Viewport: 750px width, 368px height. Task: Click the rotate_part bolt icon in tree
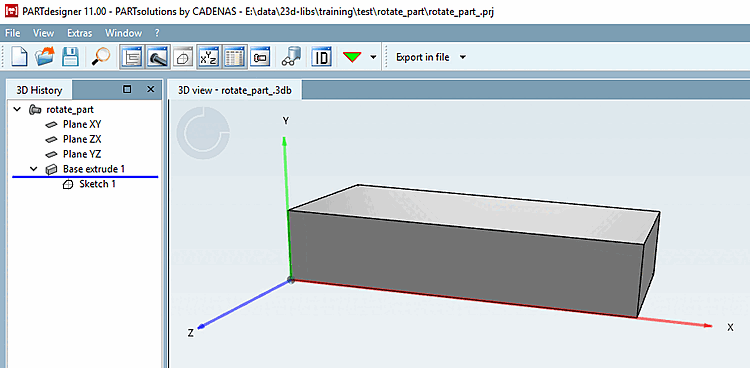(x=35, y=110)
